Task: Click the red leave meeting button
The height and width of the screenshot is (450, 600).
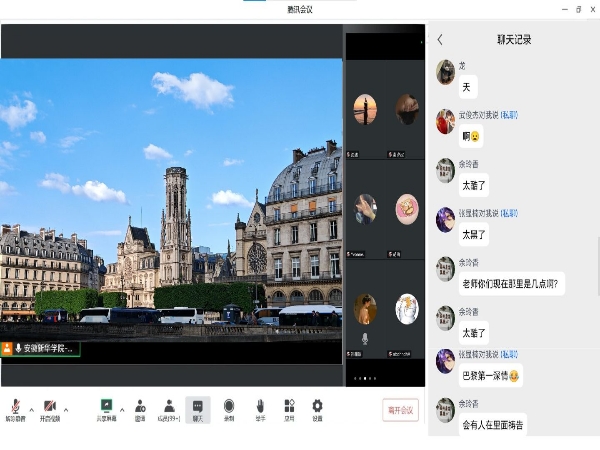Action: tap(400, 409)
